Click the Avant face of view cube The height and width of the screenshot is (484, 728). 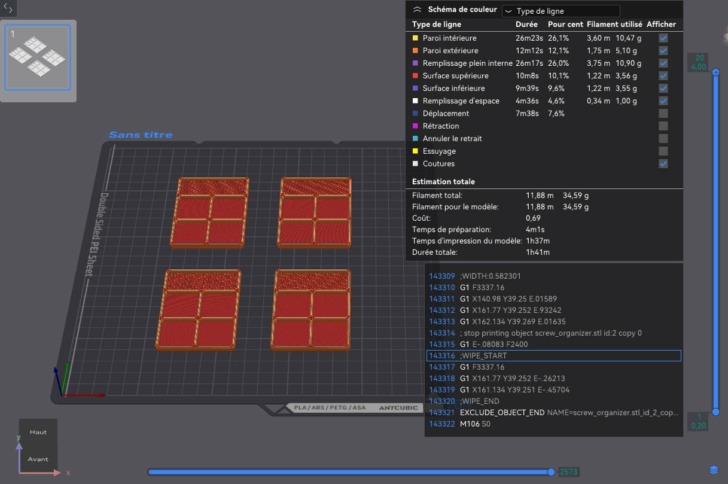click(x=38, y=459)
